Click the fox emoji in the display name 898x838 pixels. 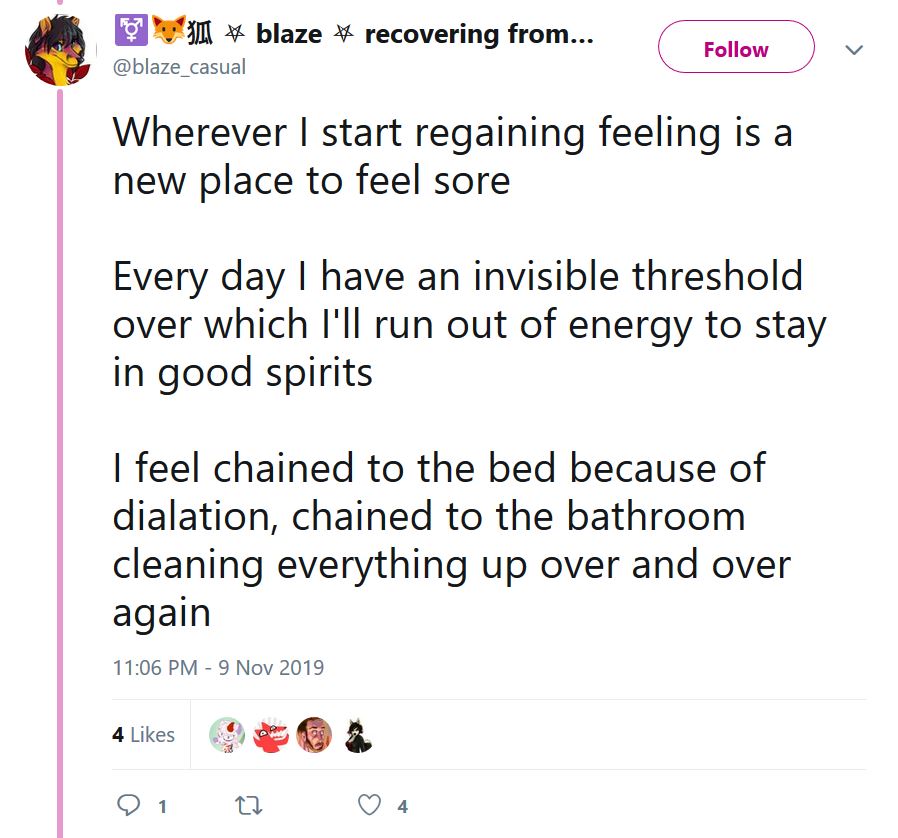[168, 33]
